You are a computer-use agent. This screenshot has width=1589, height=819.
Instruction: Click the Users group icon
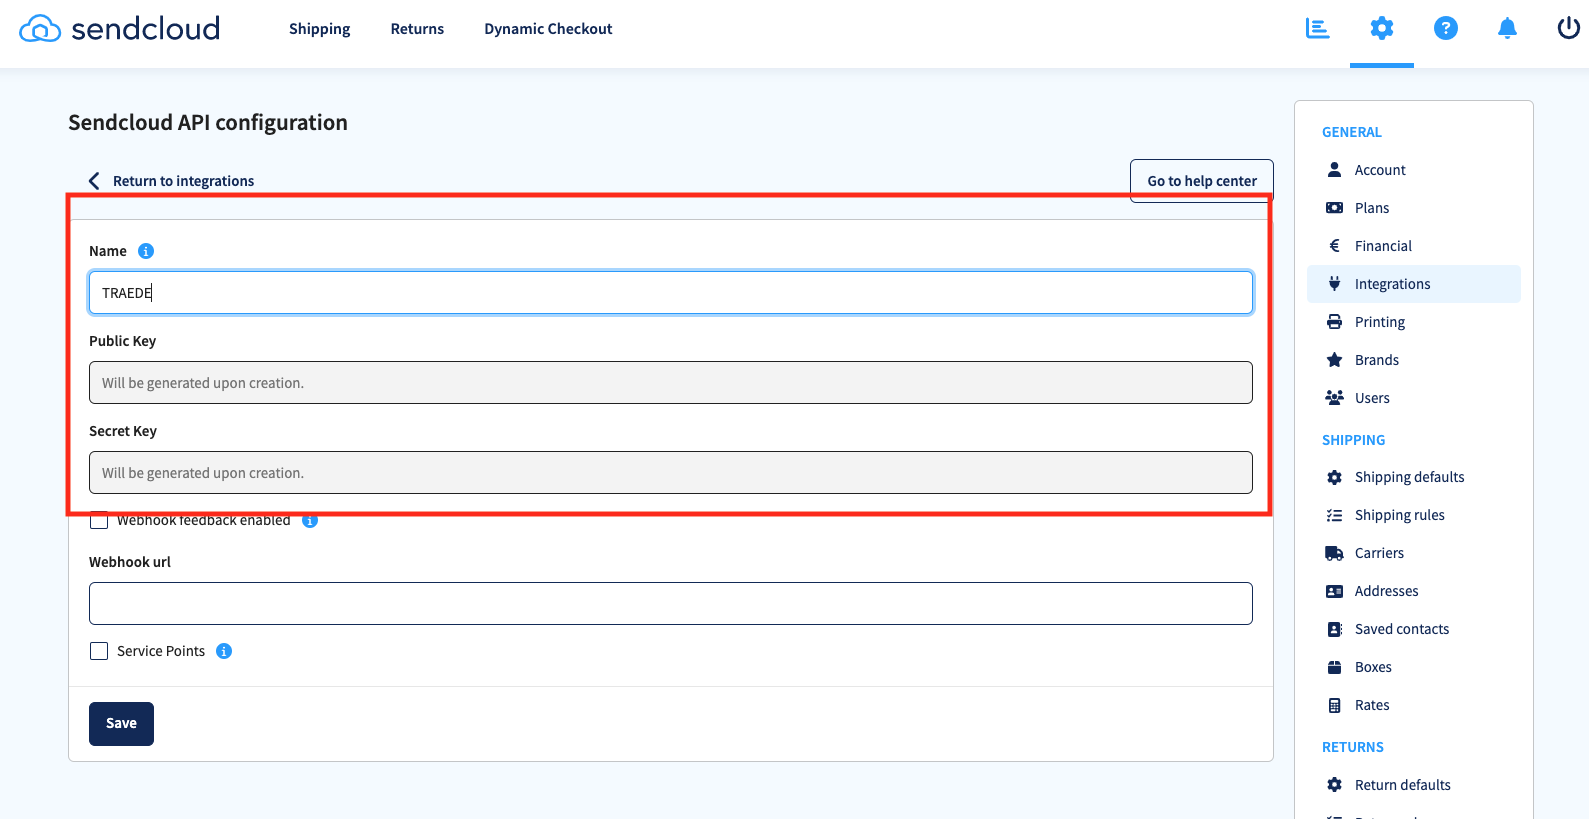1334,398
